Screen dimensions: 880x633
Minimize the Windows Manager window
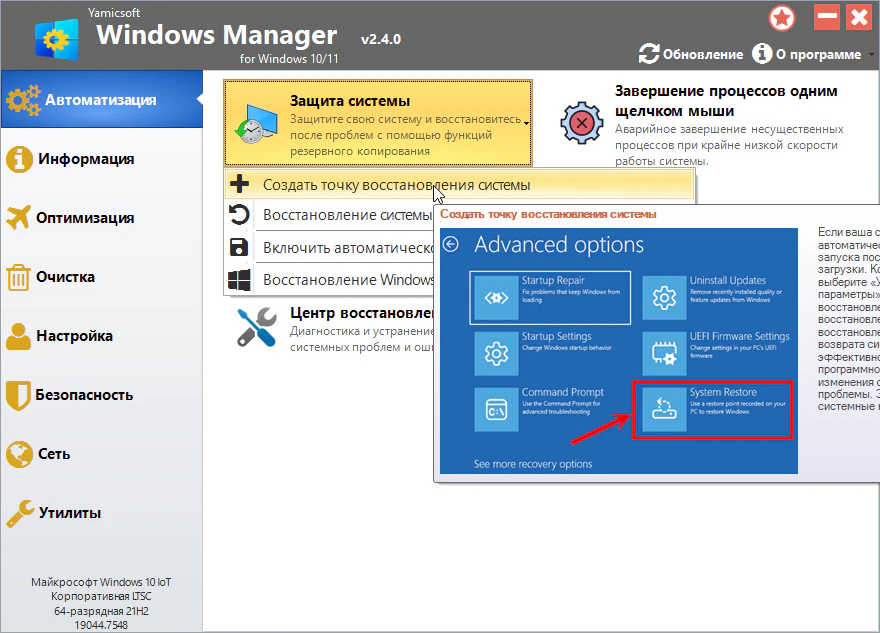827,18
